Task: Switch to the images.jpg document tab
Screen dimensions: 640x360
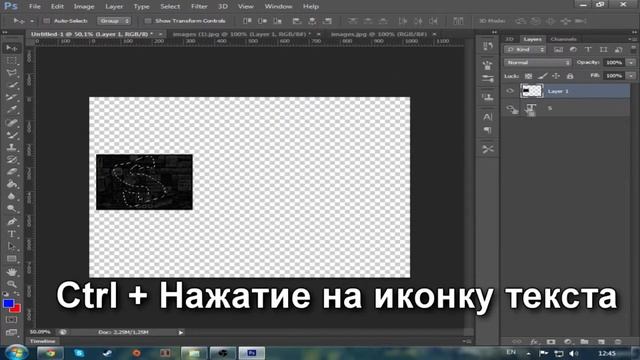Action: 379,34
